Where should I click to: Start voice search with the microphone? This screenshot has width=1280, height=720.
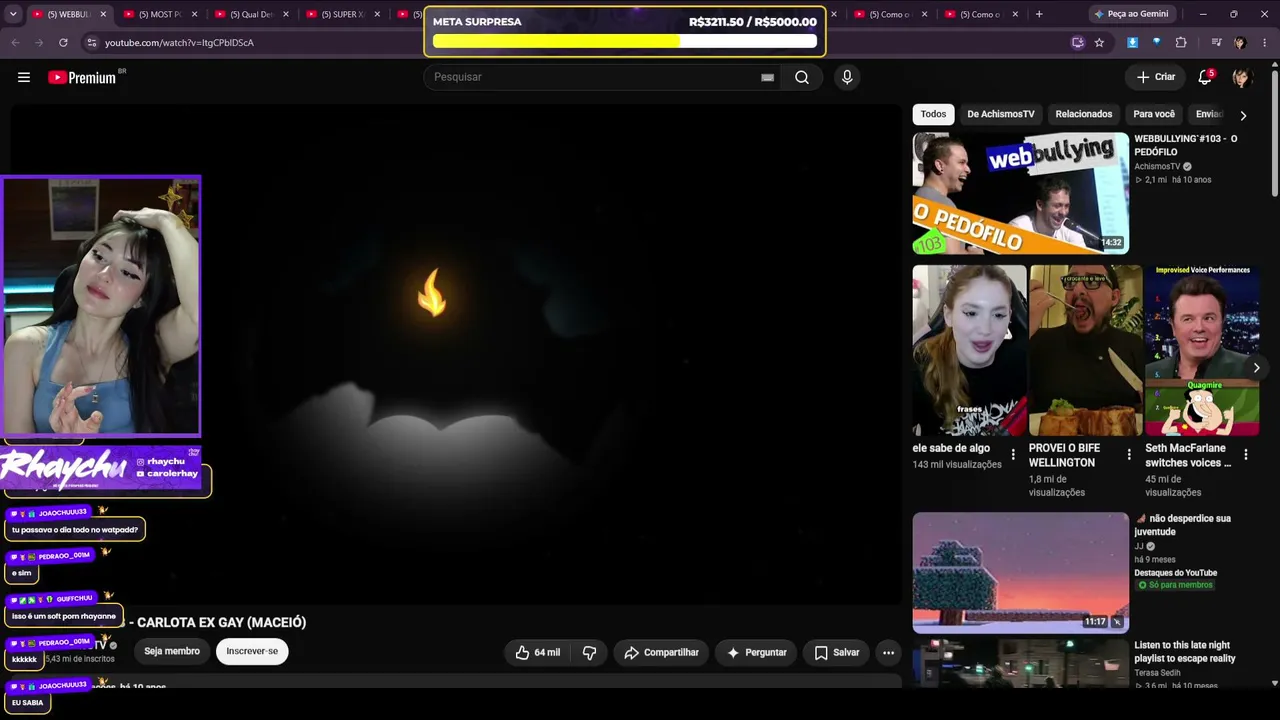[x=847, y=77]
